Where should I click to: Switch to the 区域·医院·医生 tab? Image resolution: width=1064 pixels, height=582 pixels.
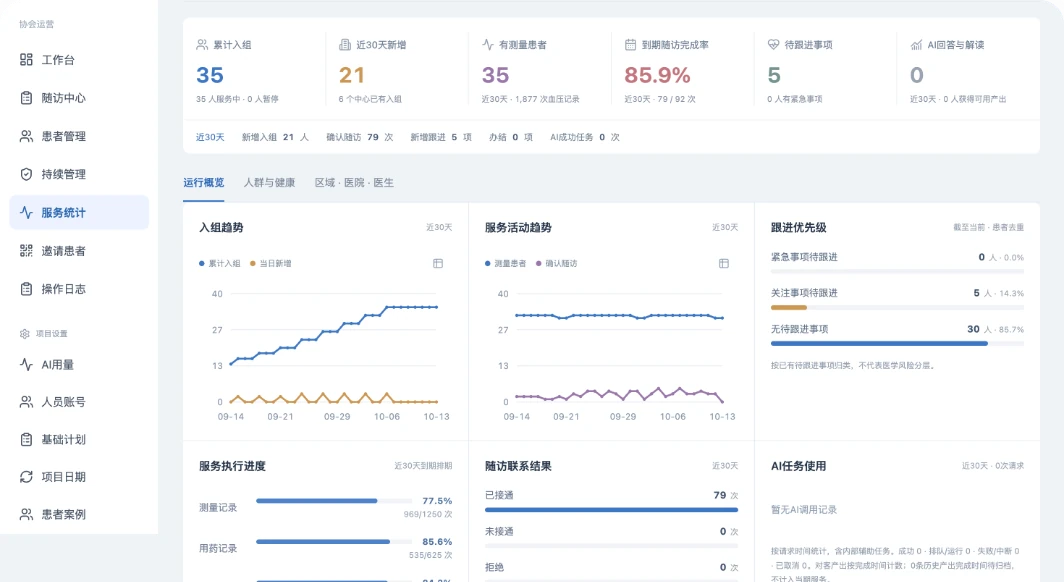coord(354,182)
